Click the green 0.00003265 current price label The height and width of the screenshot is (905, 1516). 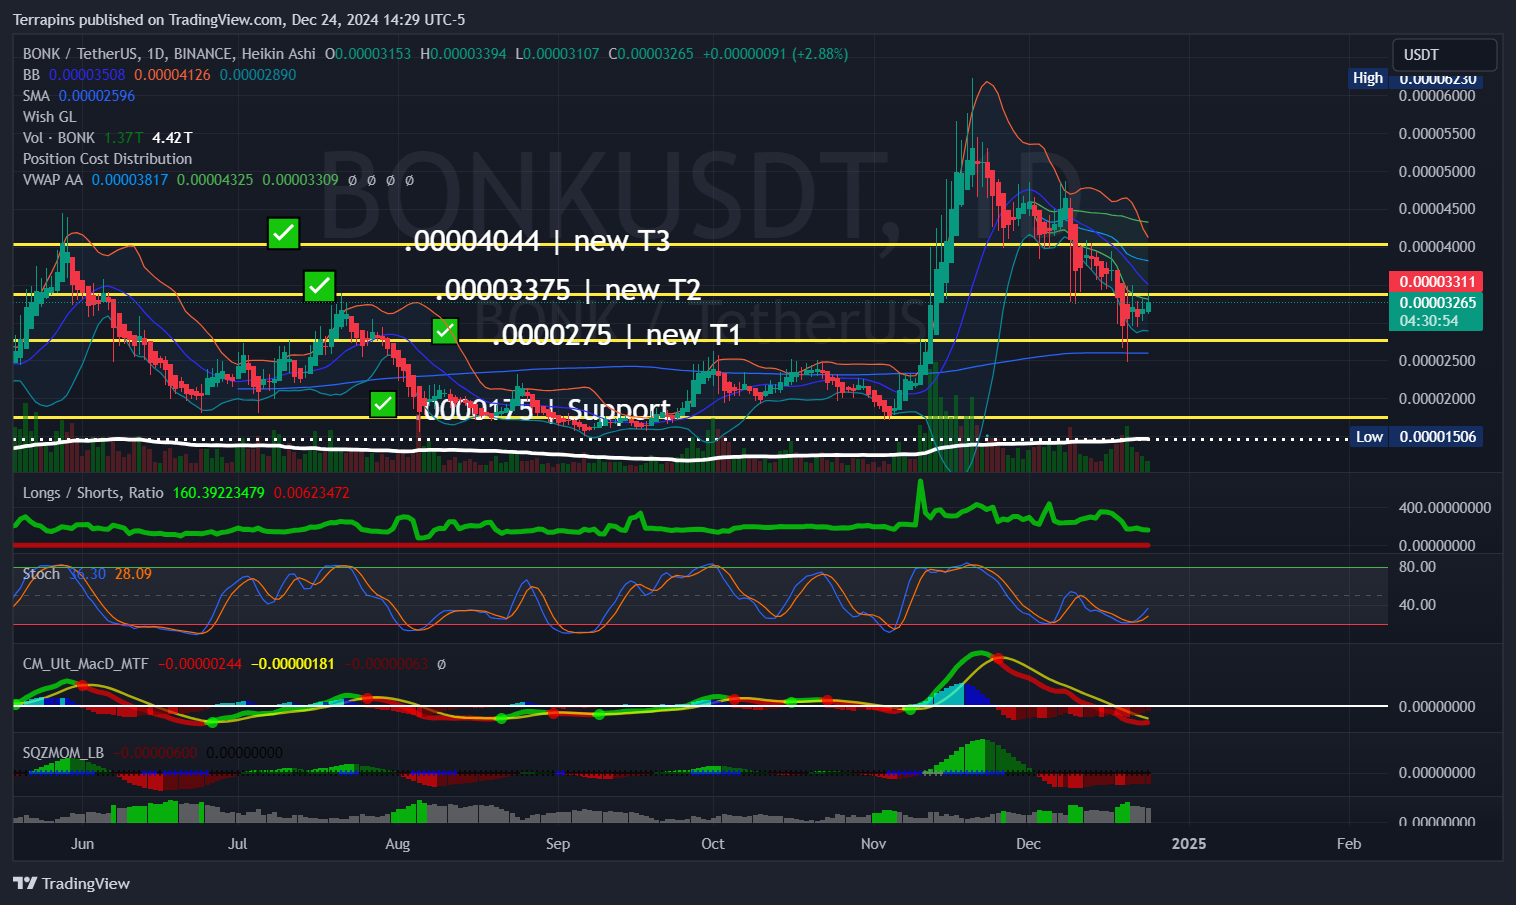(x=1437, y=303)
